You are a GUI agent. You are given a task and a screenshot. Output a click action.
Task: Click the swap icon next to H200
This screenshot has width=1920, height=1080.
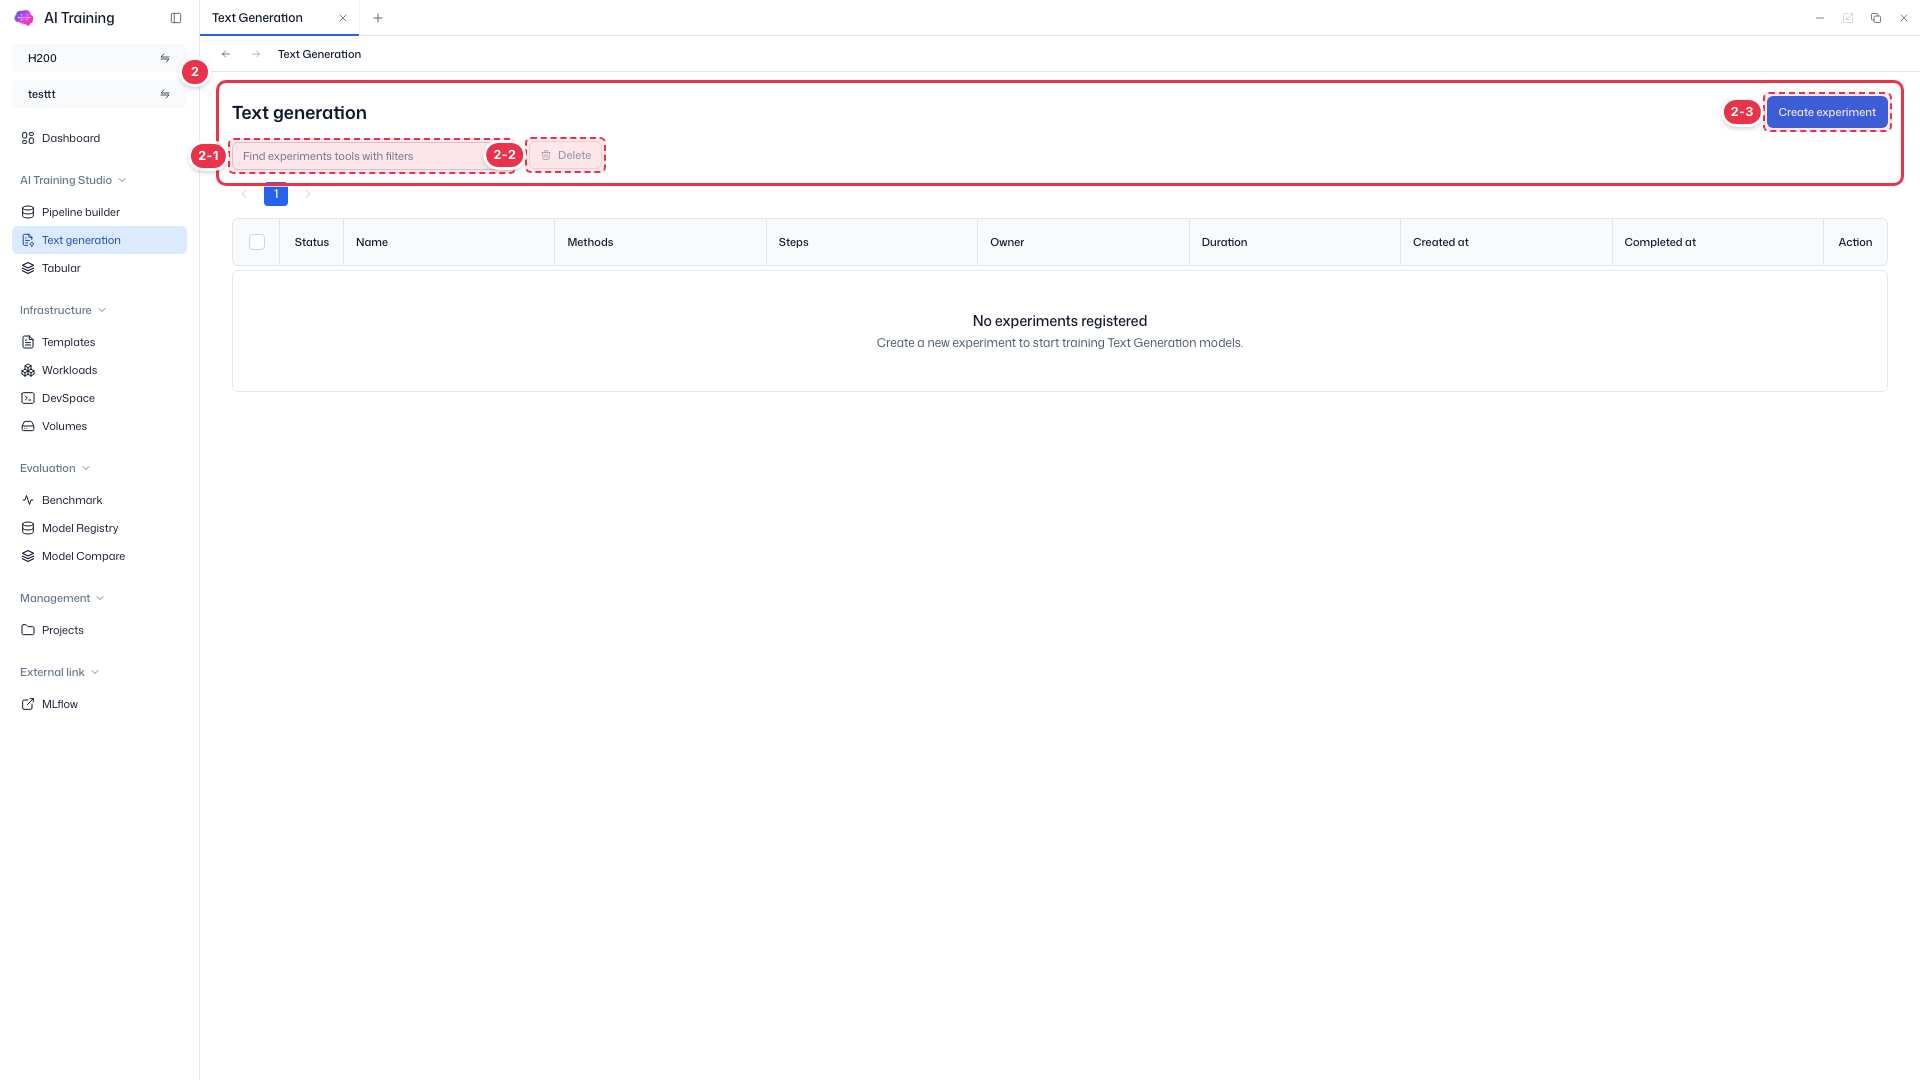tap(165, 58)
